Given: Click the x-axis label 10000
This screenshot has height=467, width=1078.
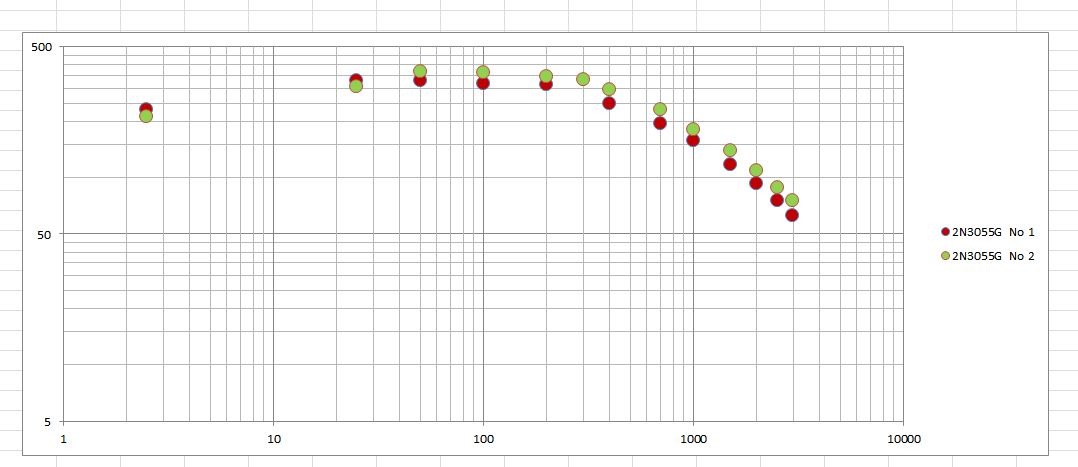Looking at the screenshot, I should (x=903, y=439).
